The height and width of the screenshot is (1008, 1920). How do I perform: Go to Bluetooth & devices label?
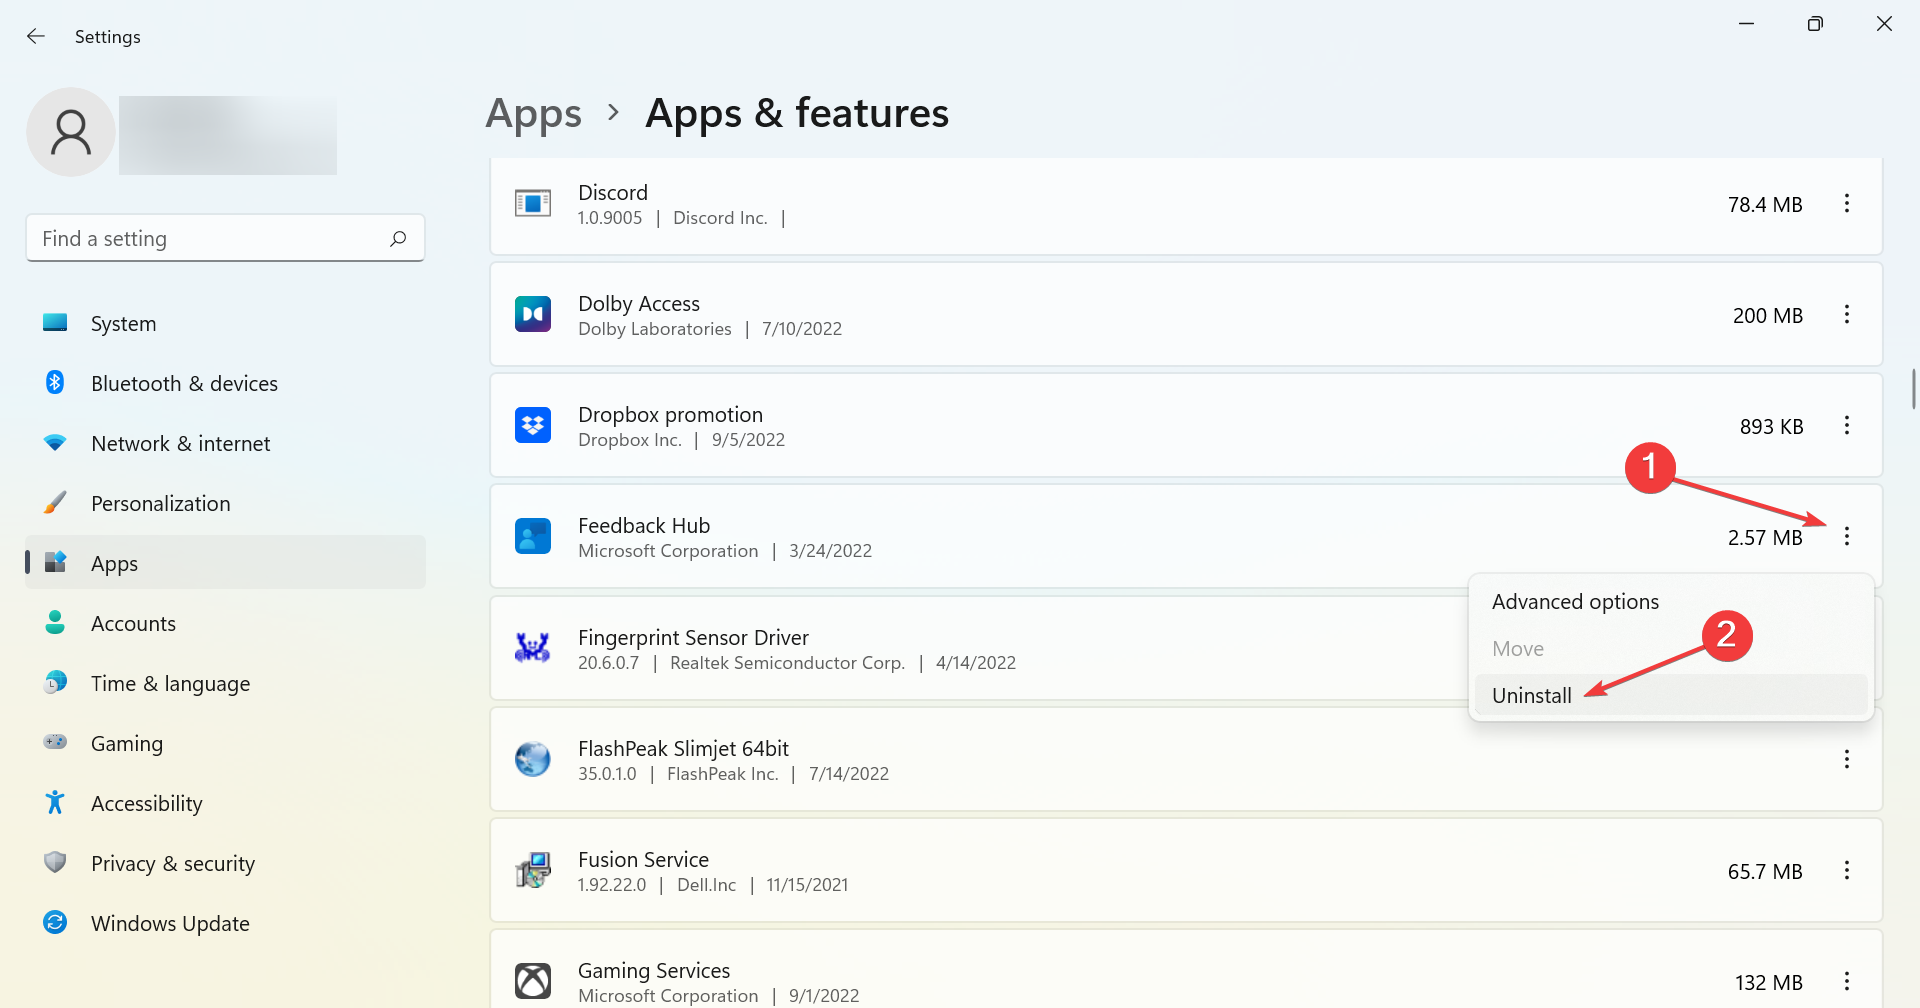(x=184, y=384)
